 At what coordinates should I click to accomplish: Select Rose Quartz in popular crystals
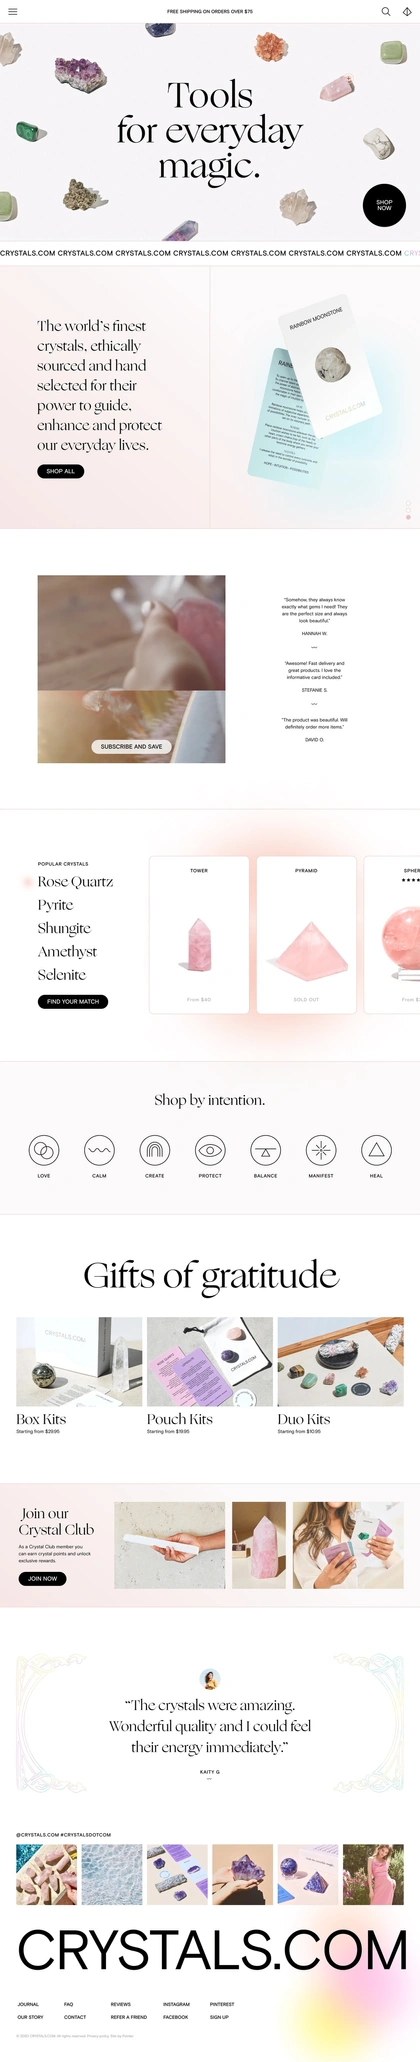pyautogui.click(x=75, y=882)
